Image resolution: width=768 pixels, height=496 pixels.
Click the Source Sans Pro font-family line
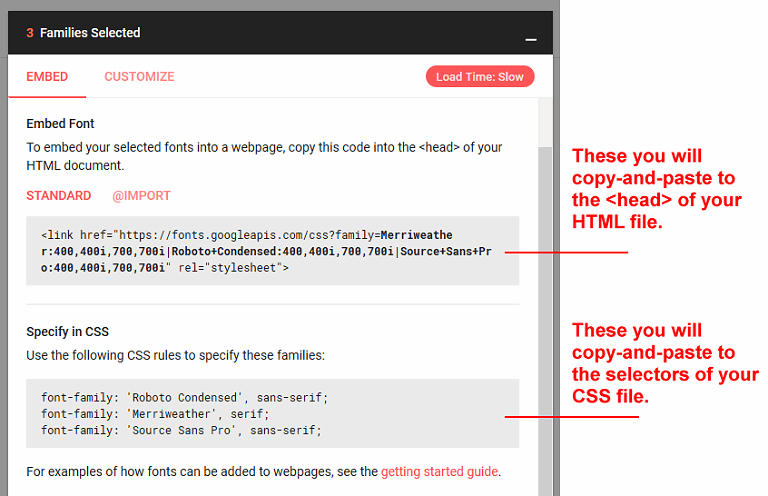pyautogui.click(x=181, y=430)
